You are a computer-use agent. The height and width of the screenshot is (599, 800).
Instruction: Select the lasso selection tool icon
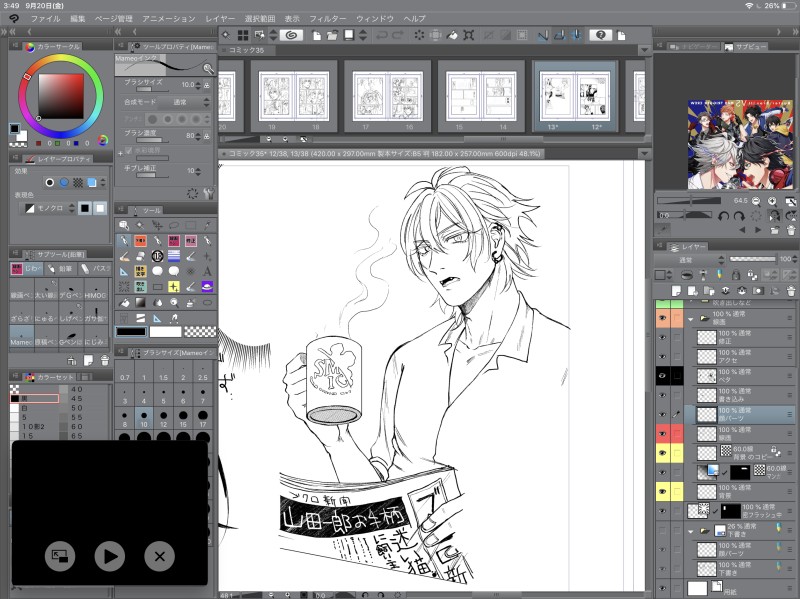(173, 225)
